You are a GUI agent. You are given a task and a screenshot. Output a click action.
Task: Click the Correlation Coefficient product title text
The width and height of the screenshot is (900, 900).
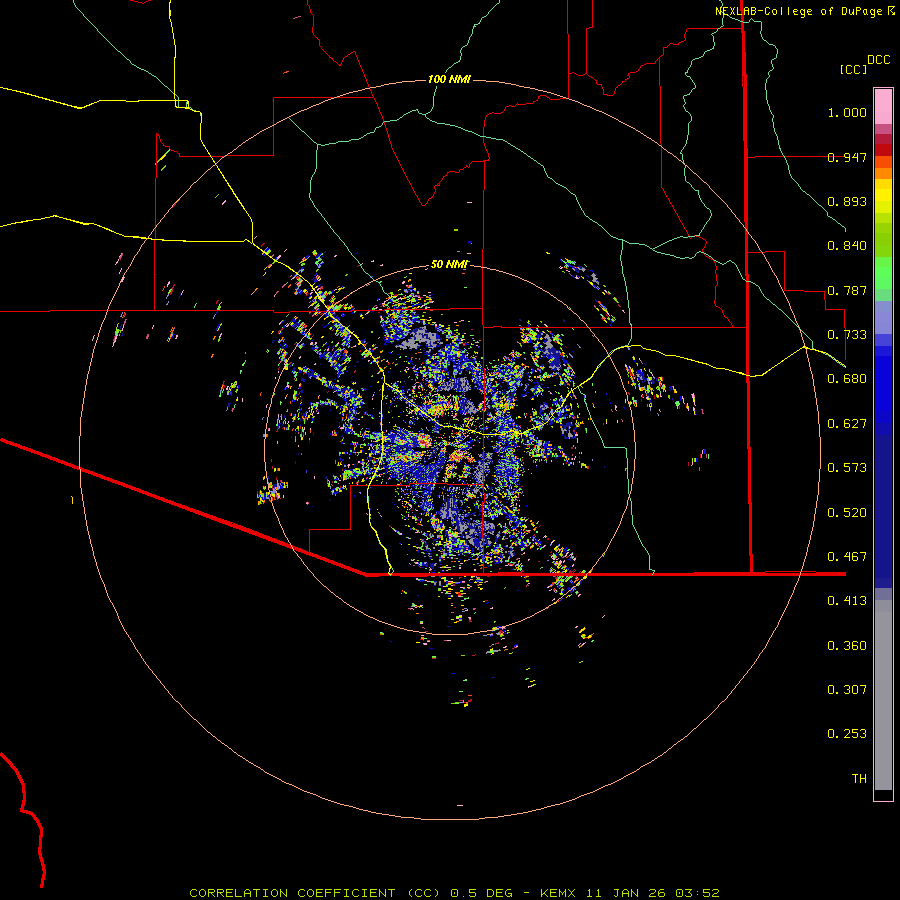pos(316,893)
